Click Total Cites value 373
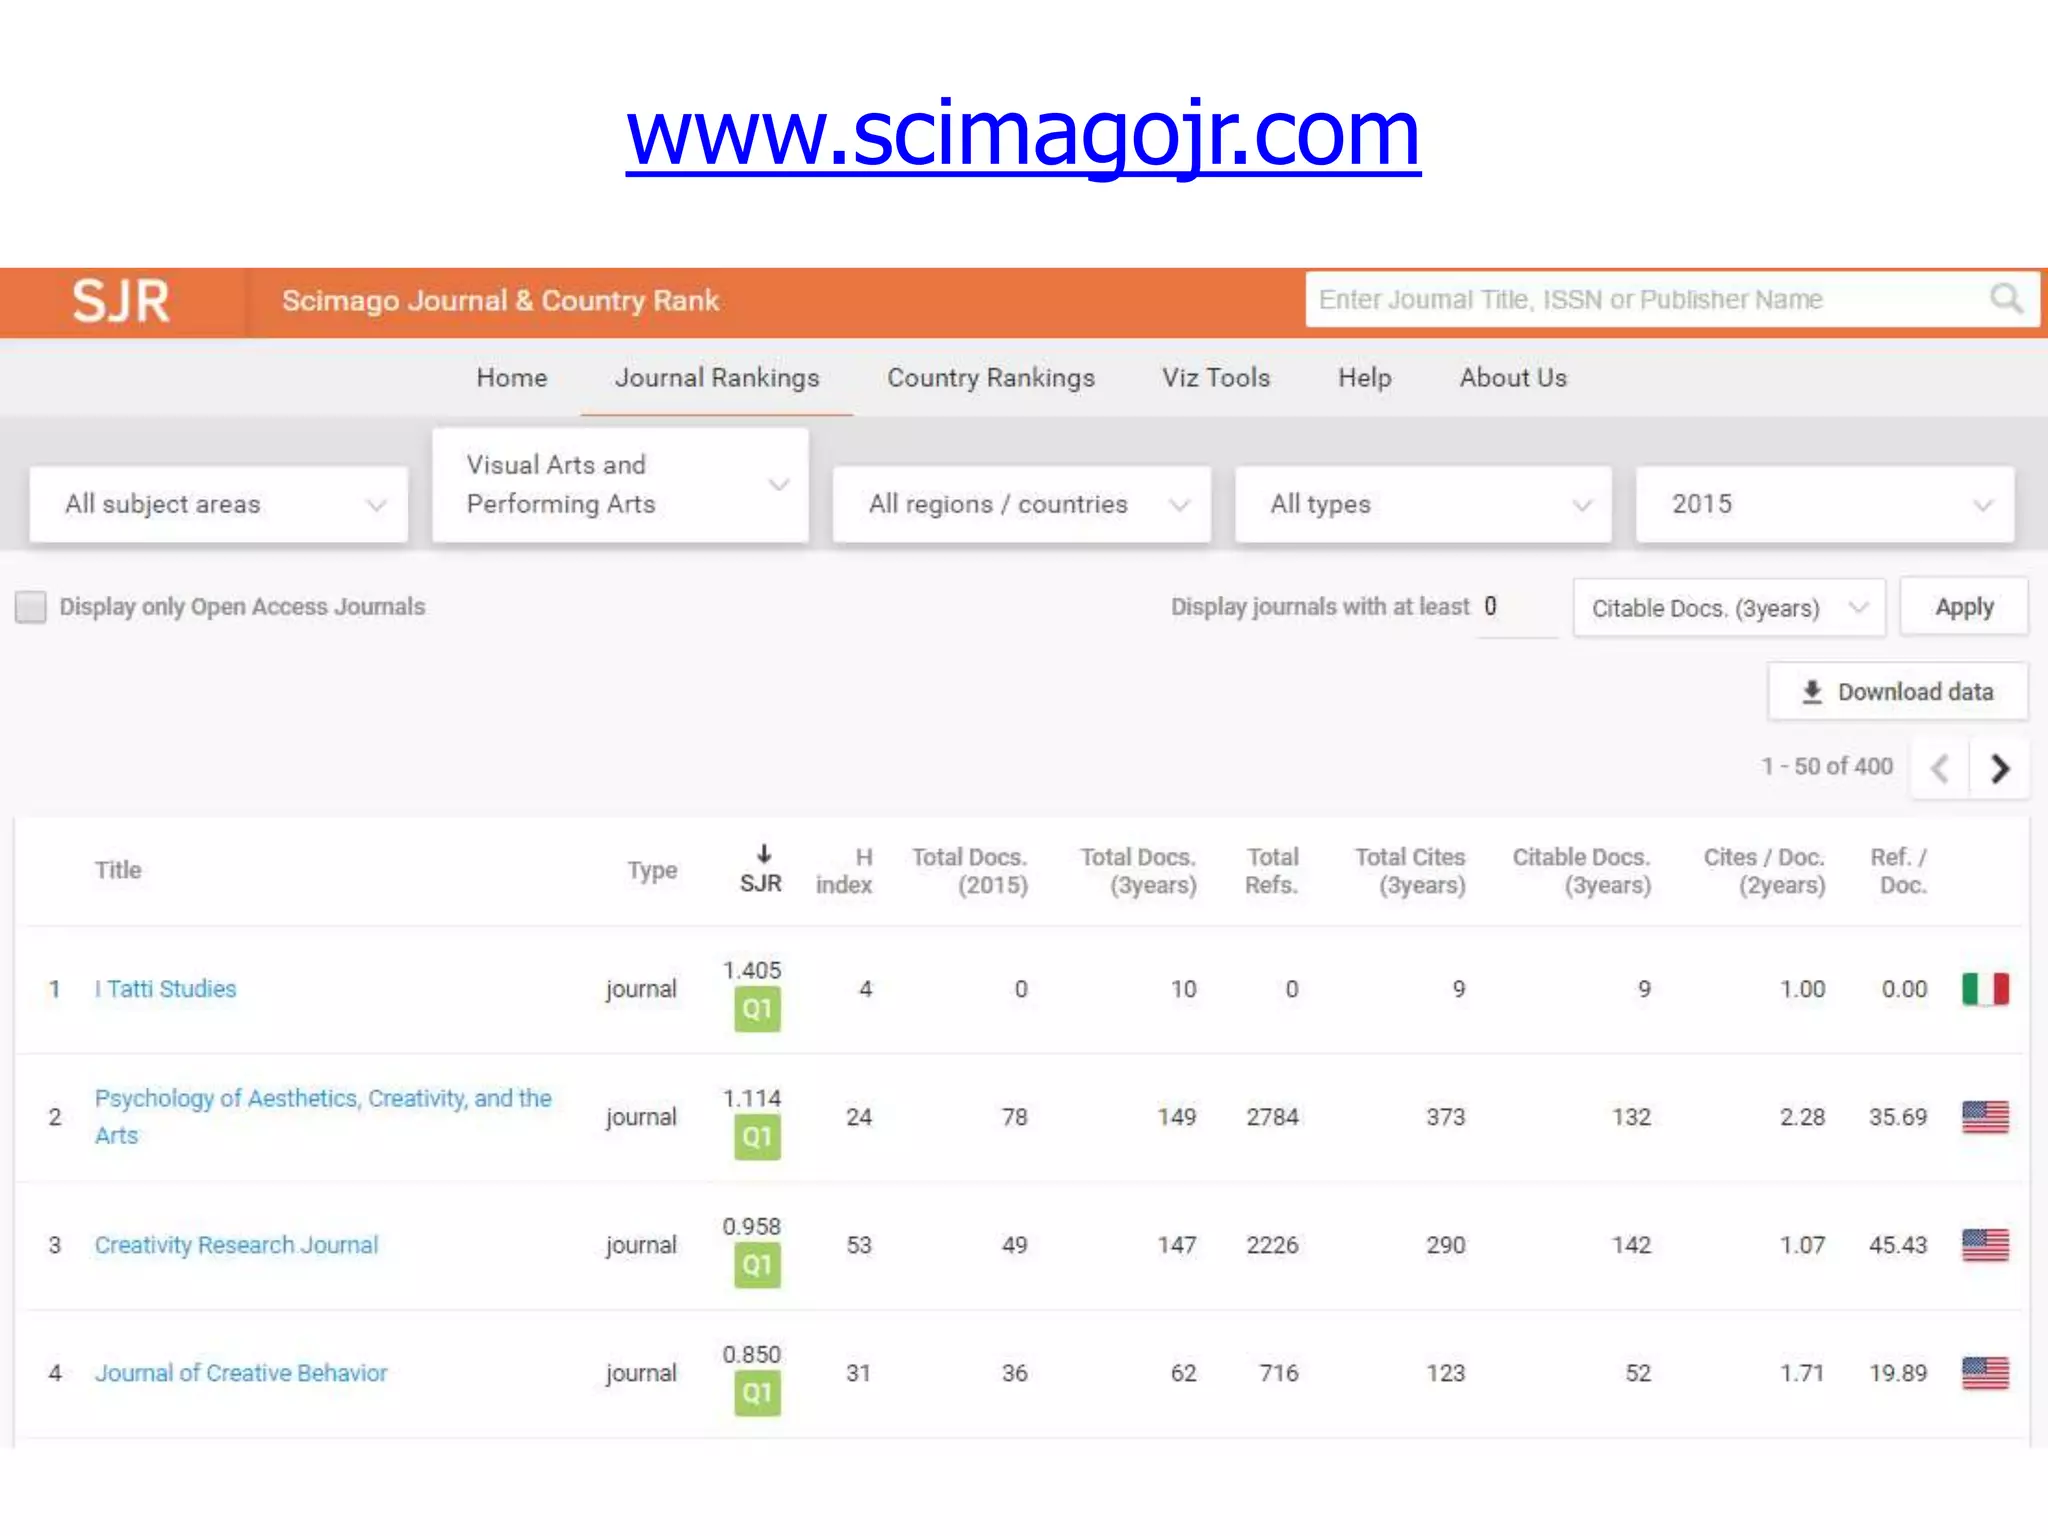 click(1445, 1117)
